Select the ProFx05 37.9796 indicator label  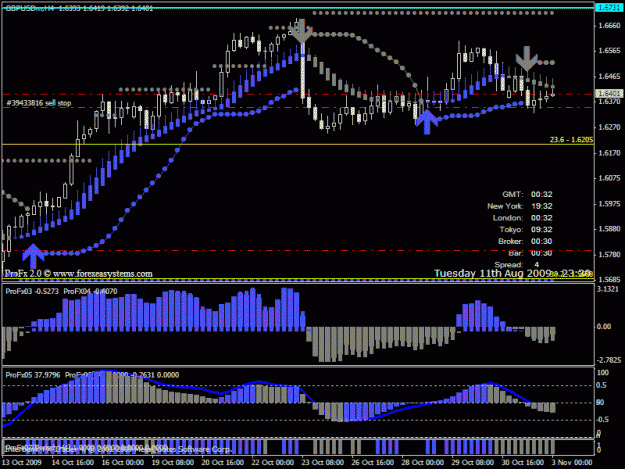pos(33,375)
